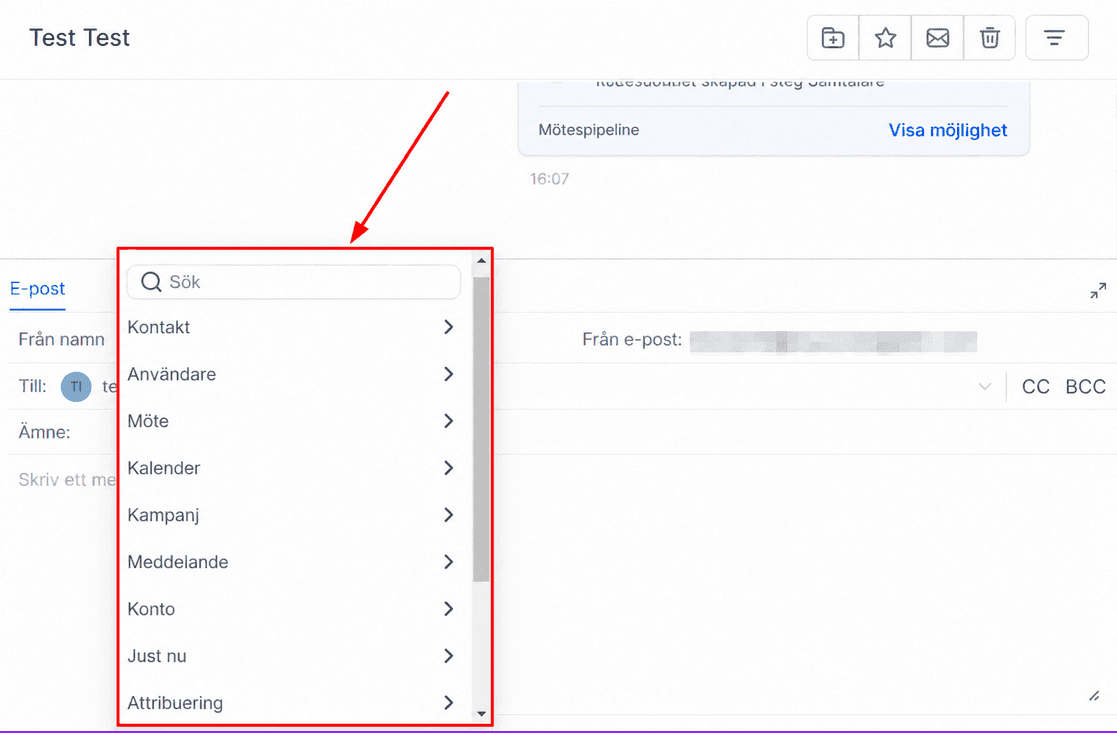1117x733 pixels.
Task: Open the Möte variables menu item
Action: [292, 421]
